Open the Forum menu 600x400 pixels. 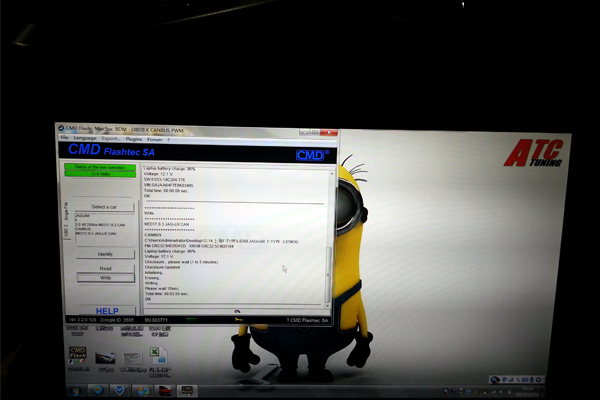[155, 139]
